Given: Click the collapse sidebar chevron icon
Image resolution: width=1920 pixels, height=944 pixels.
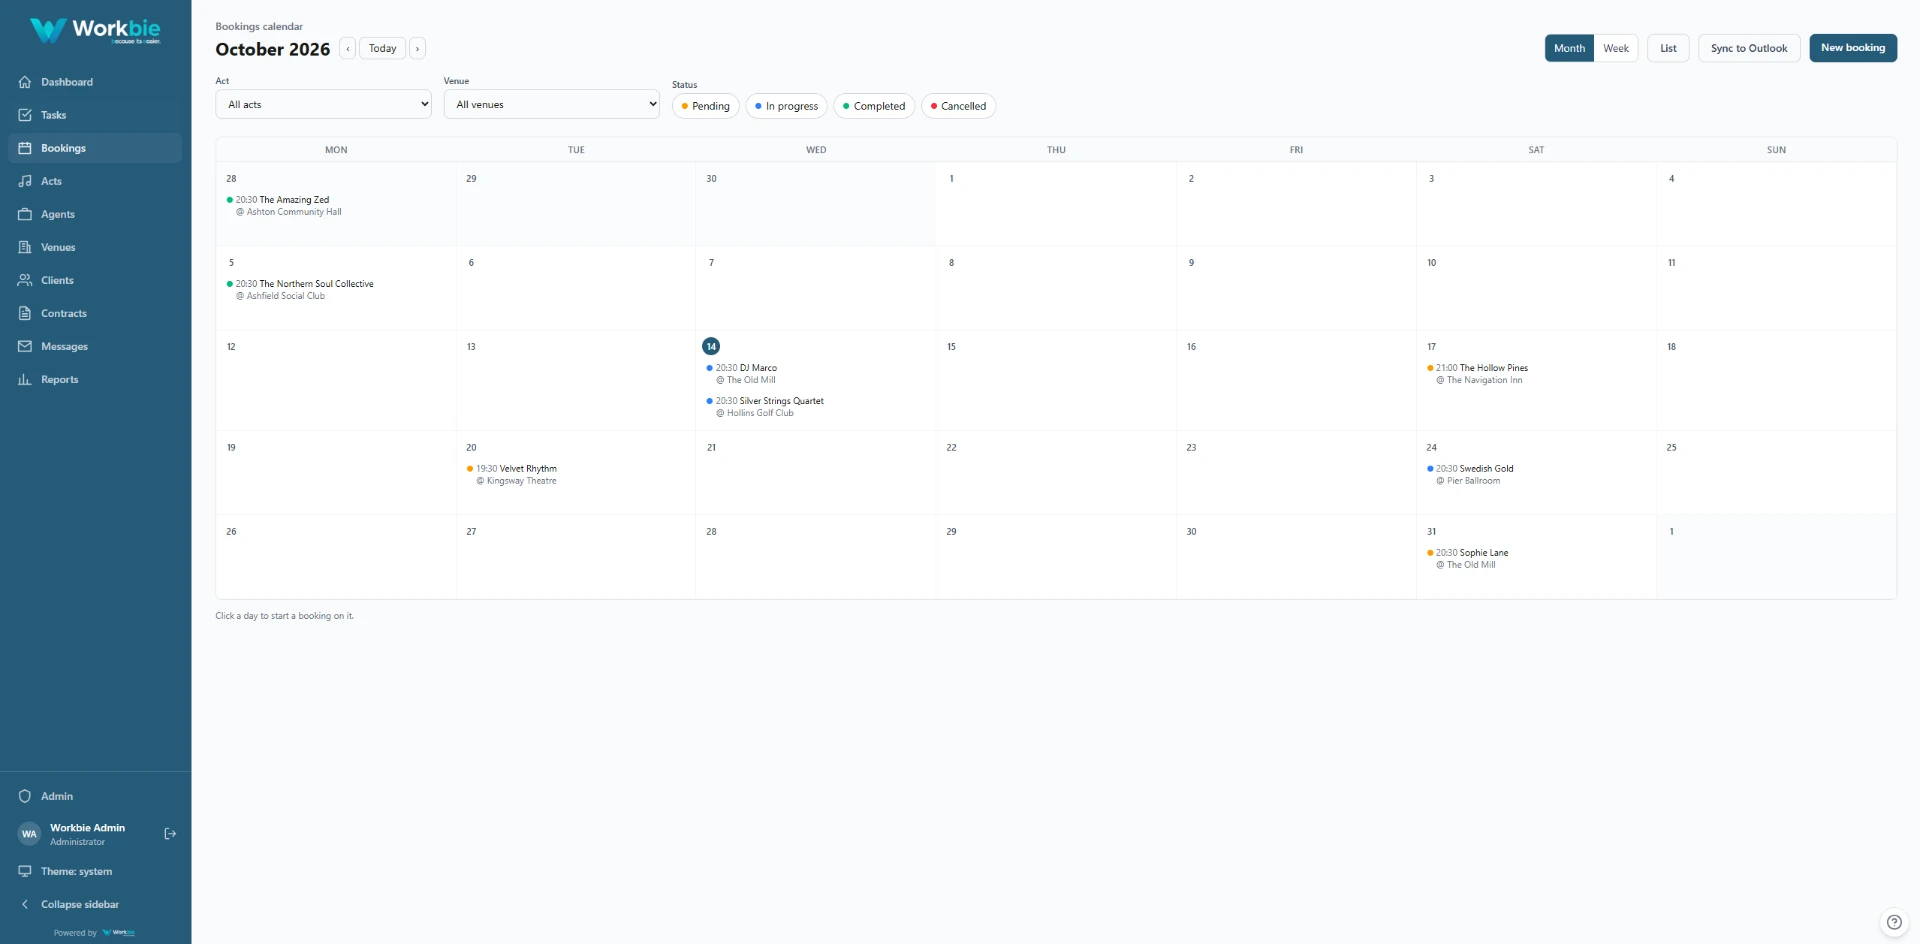Looking at the screenshot, I should click(x=25, y=904).
